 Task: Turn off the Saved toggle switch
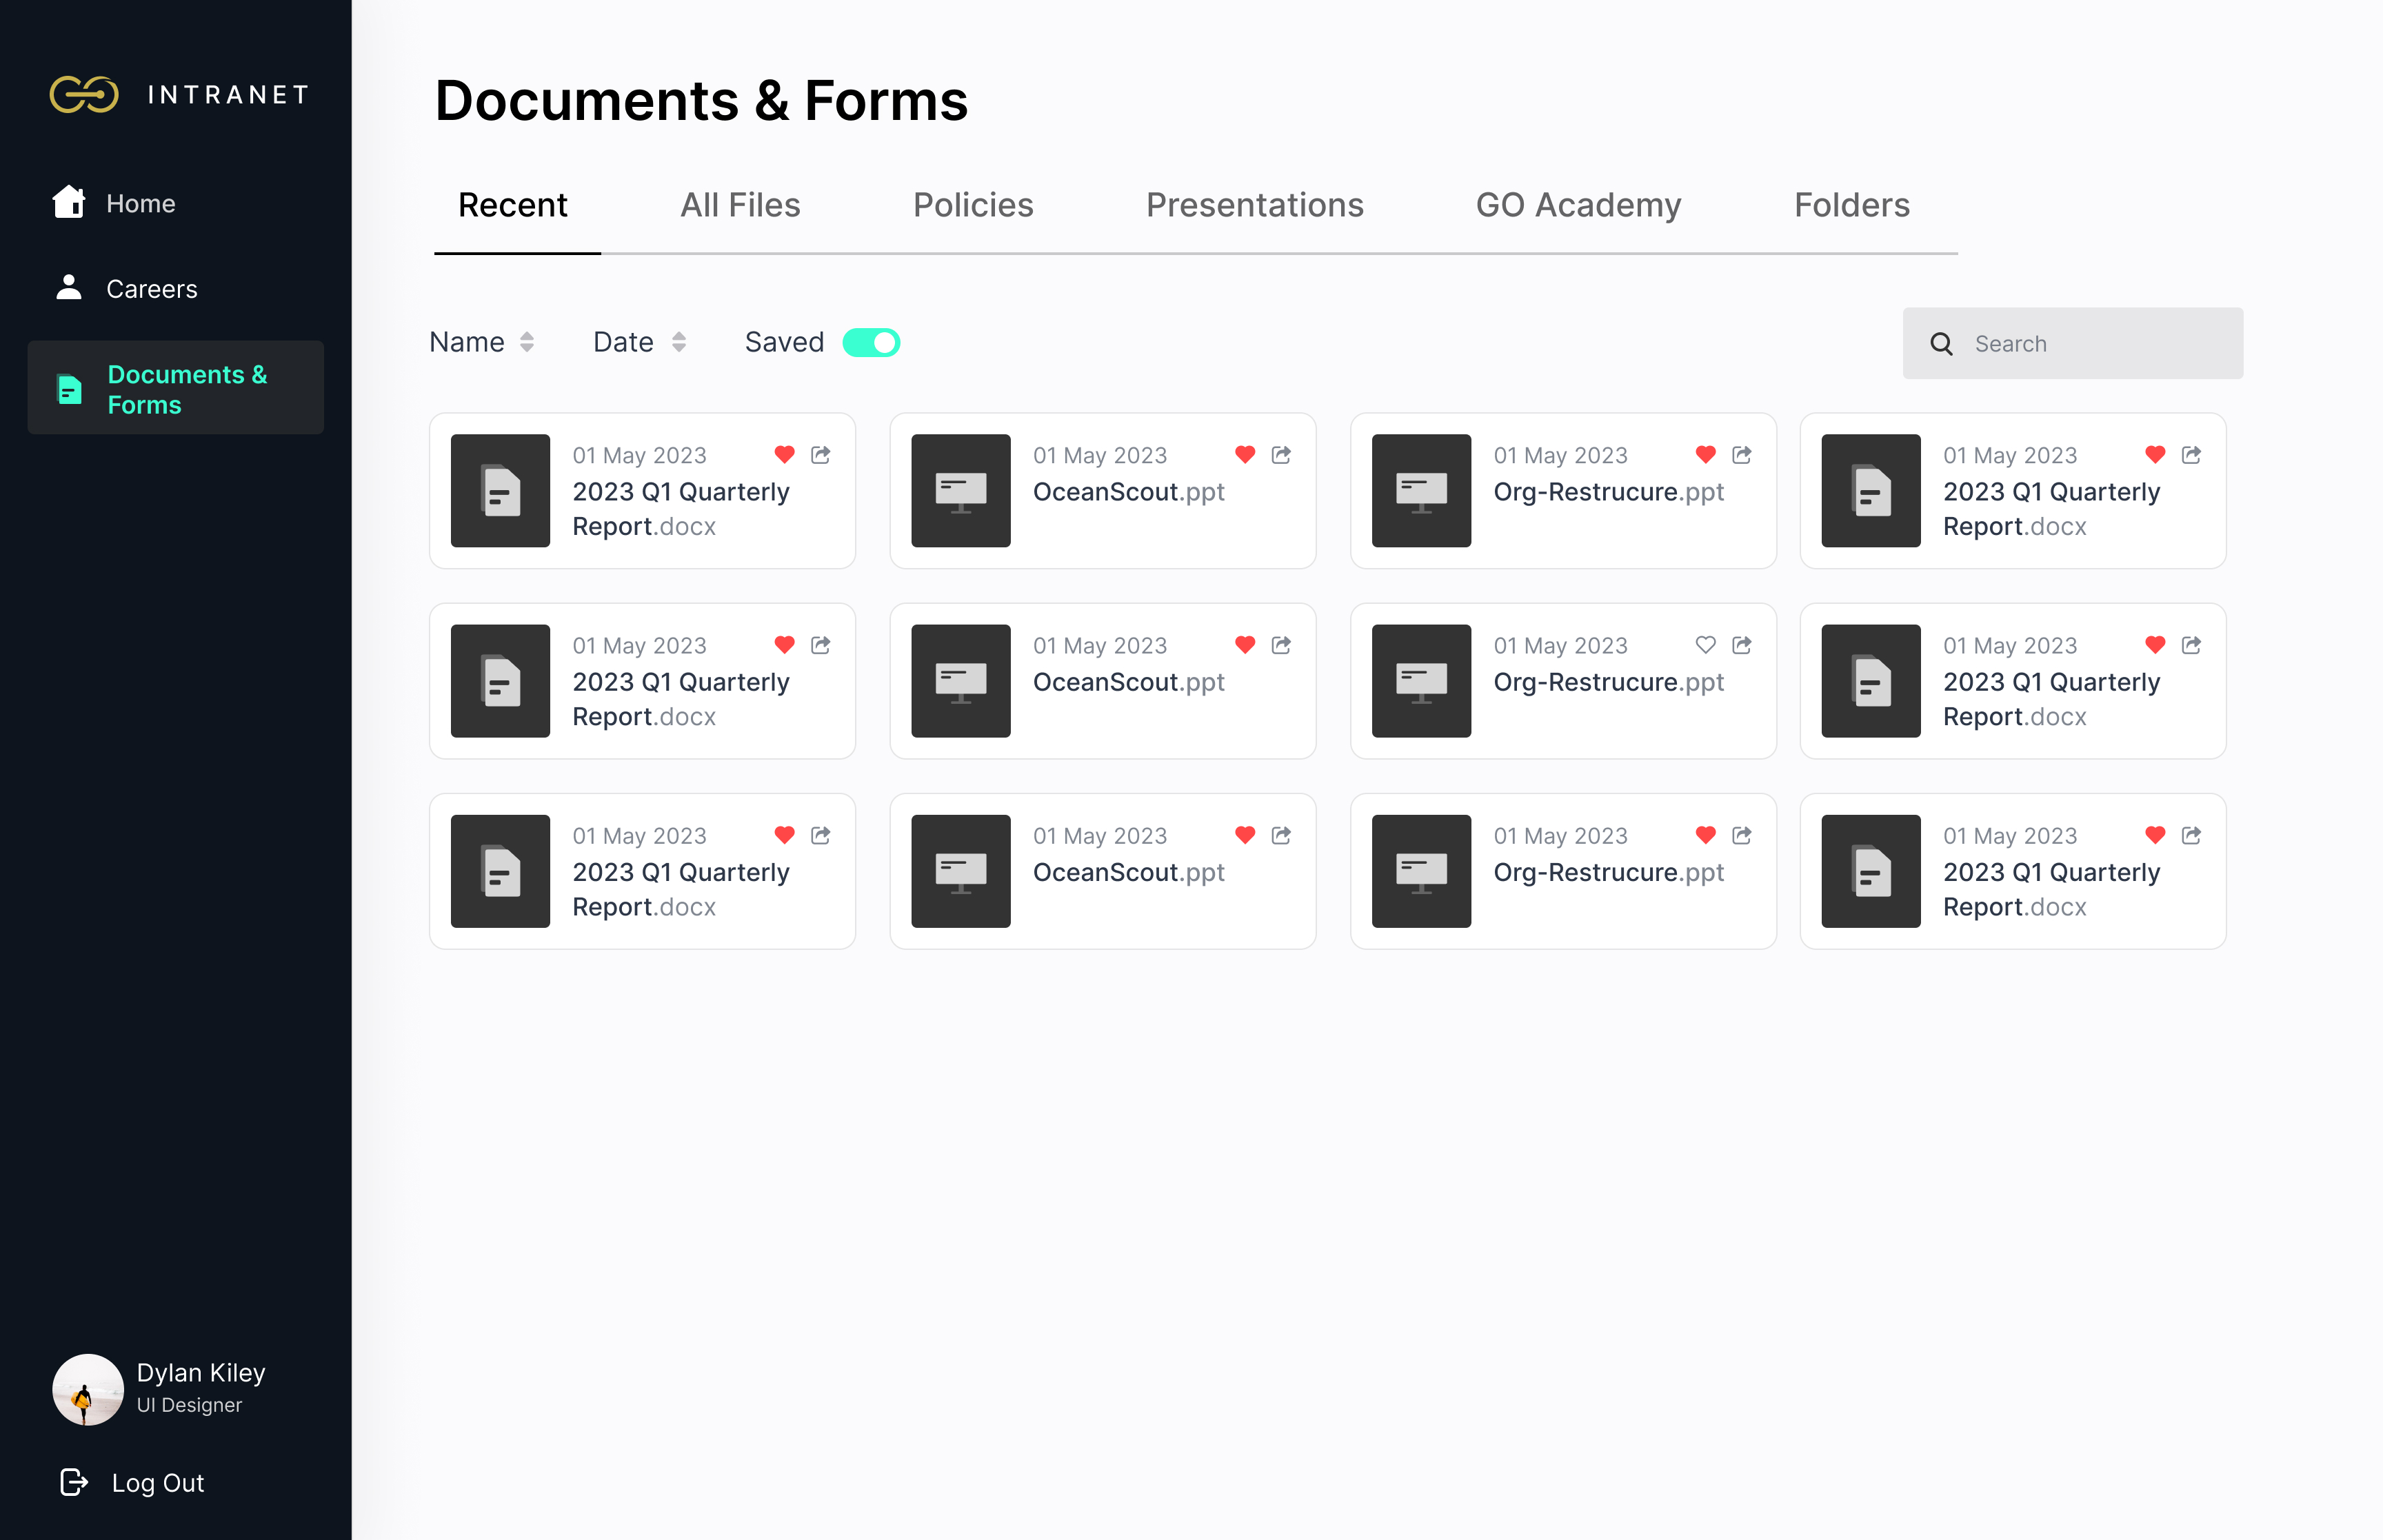871,343
